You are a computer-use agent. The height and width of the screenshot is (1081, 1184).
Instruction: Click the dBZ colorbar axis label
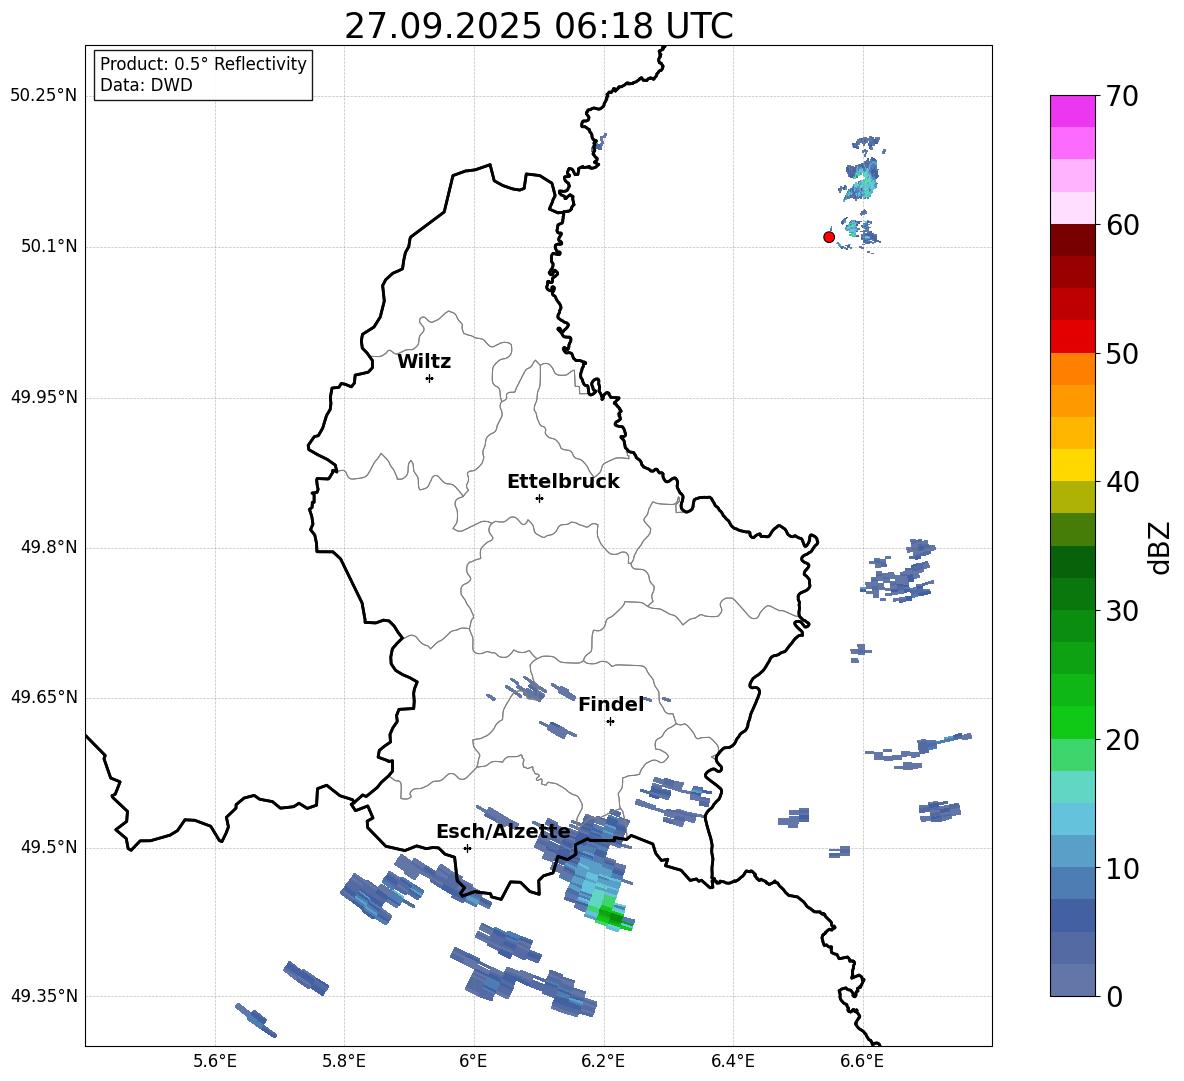1161,547
